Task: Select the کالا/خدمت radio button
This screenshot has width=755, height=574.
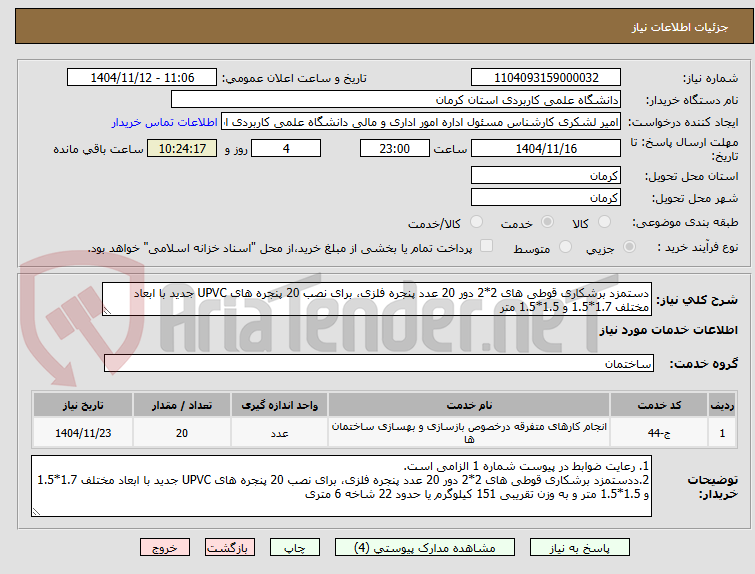Action: 476,222
